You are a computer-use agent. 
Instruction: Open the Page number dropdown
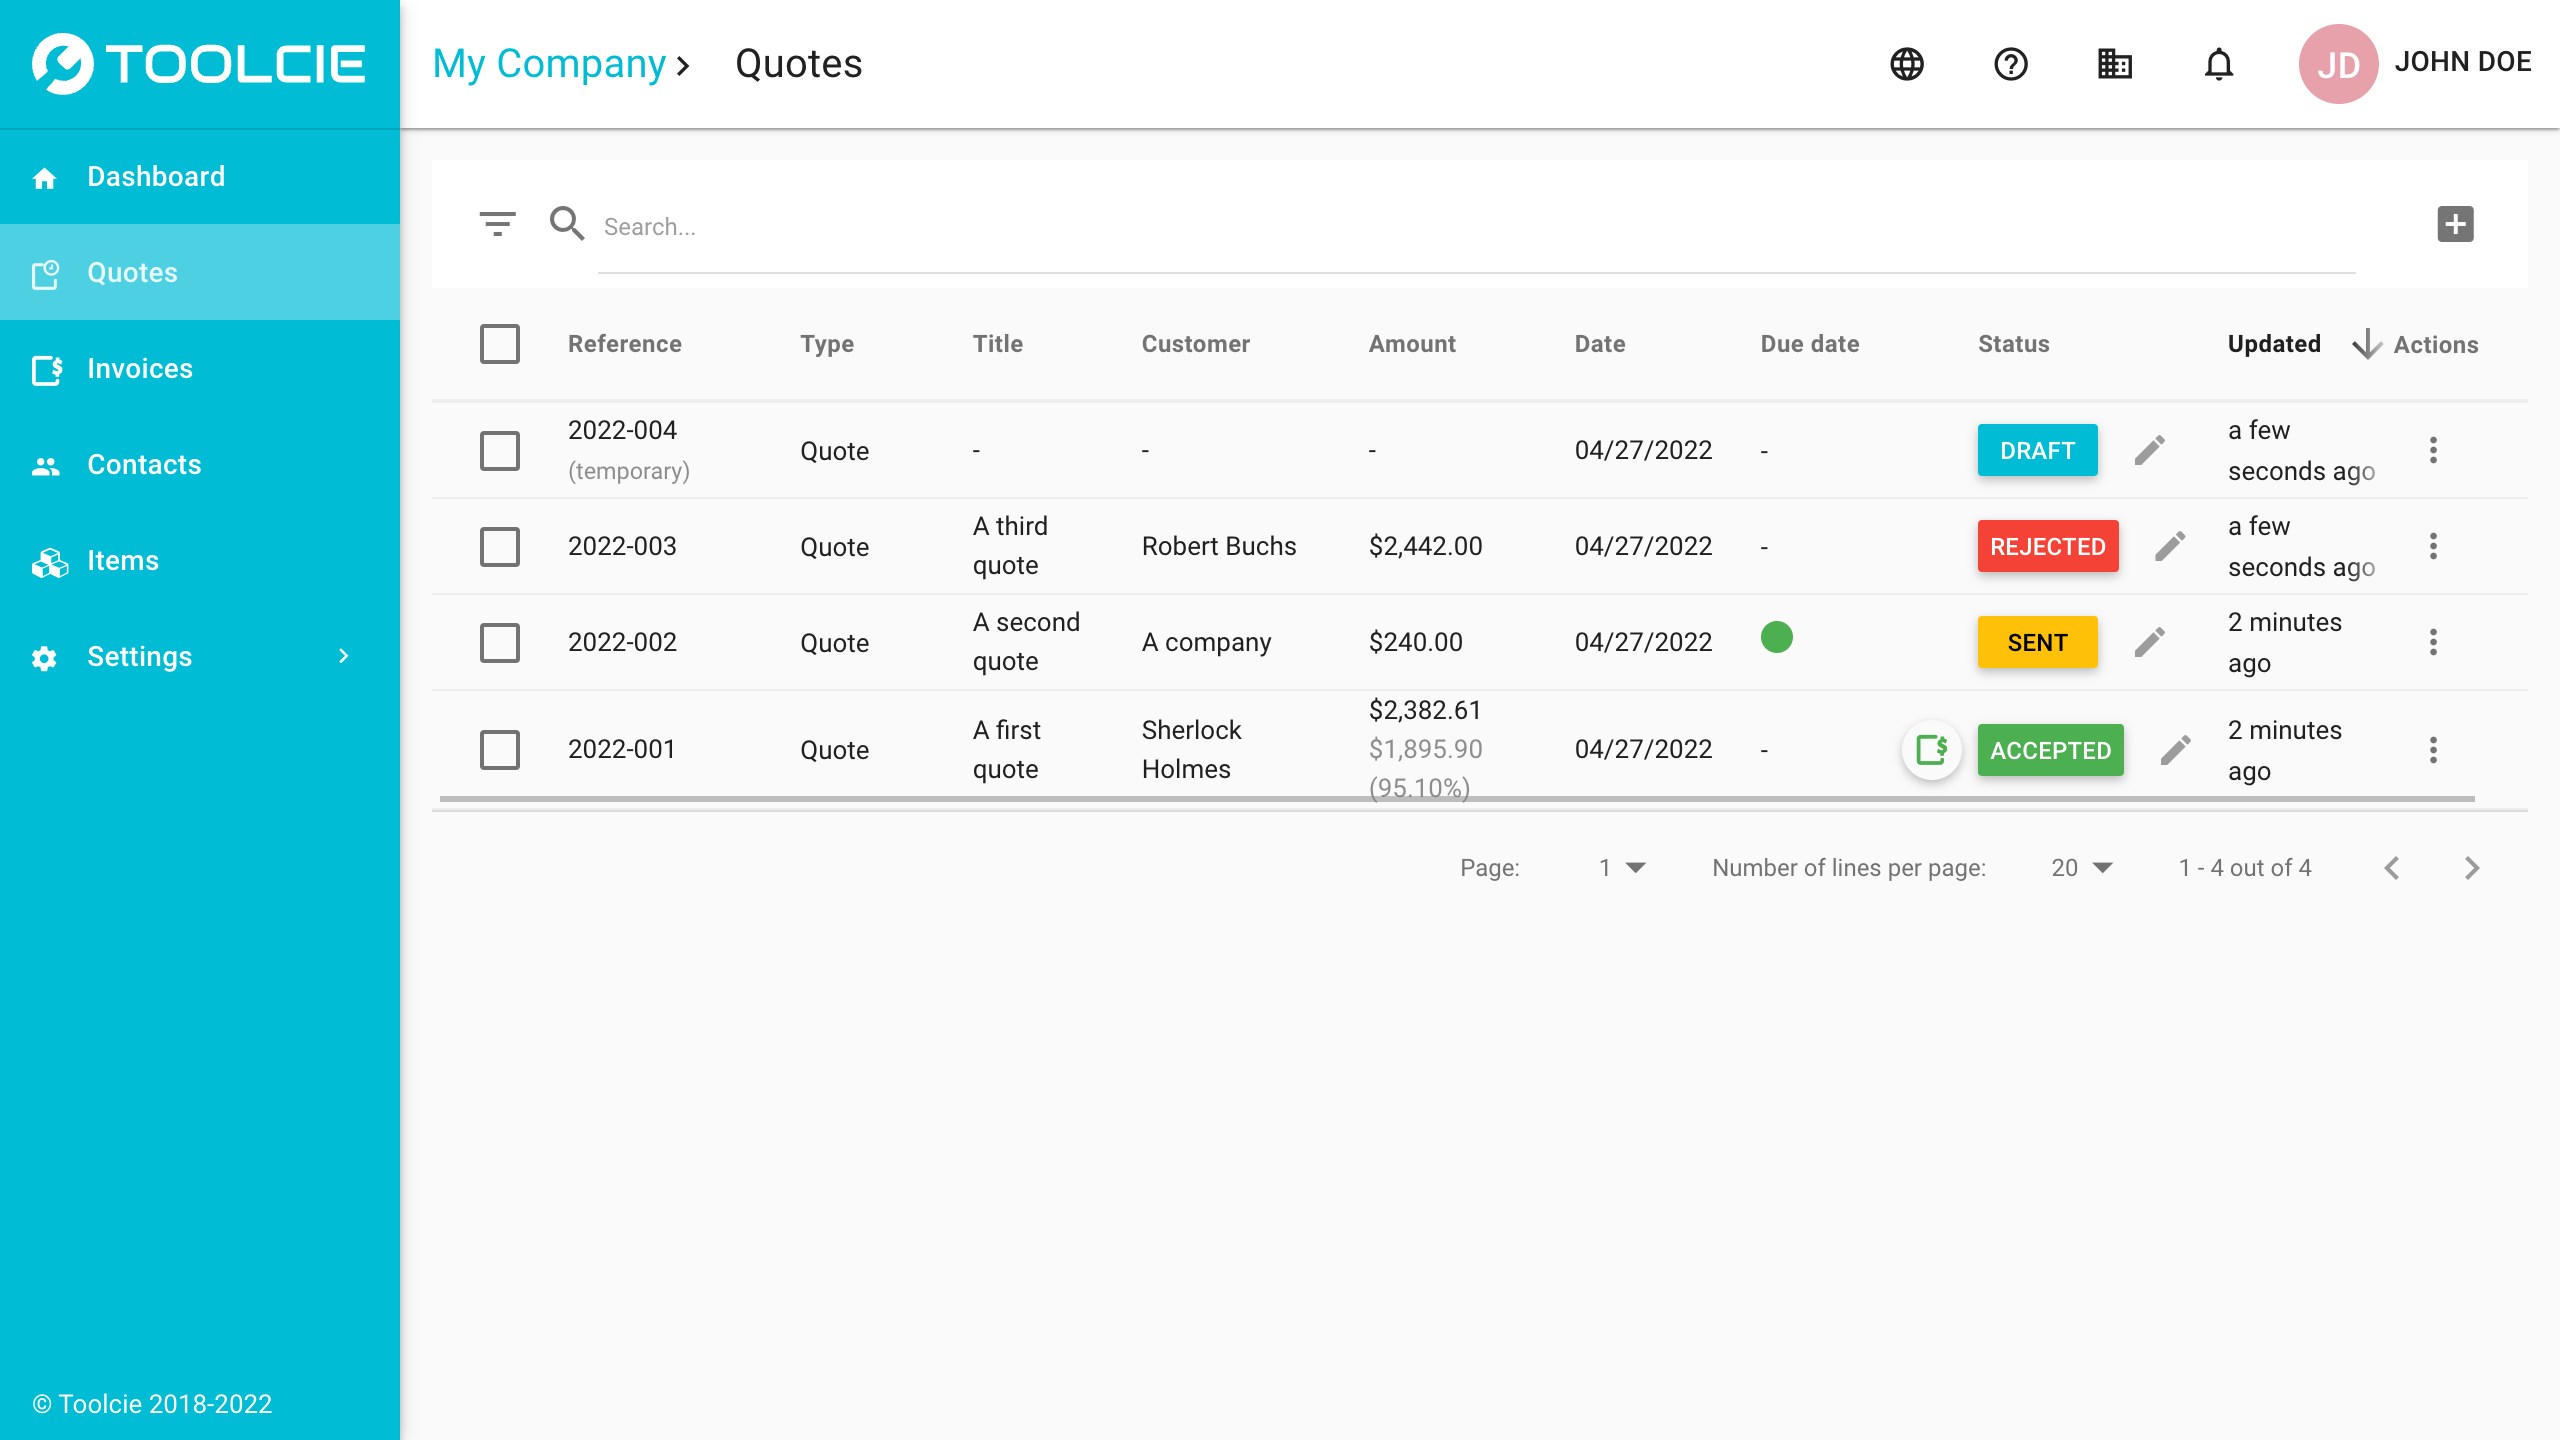click(1621, 868)
